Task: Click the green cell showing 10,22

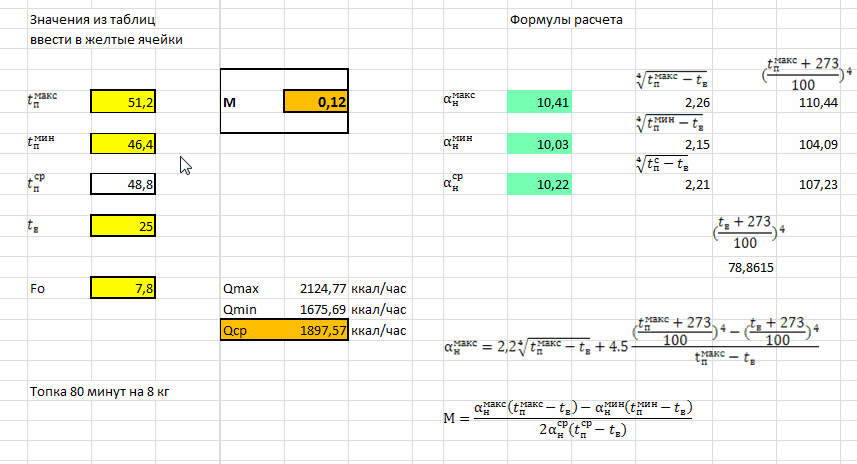Action: 541,185
